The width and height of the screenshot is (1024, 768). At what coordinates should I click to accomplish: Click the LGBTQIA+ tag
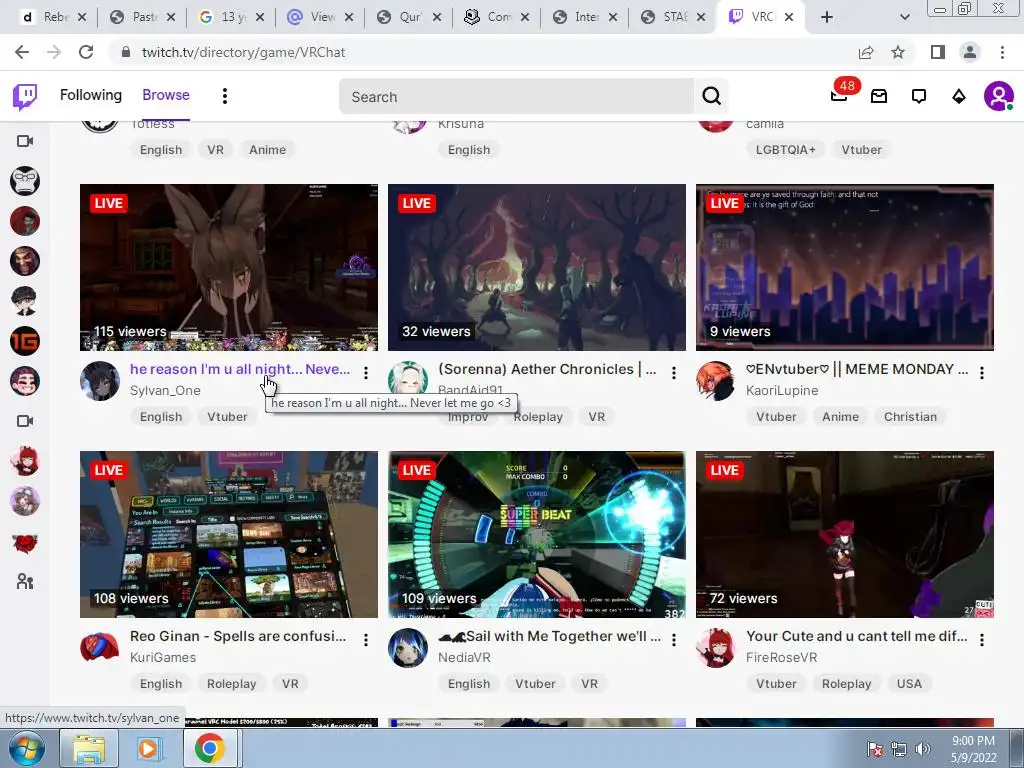pyautogui.click(x=786, y=150)
